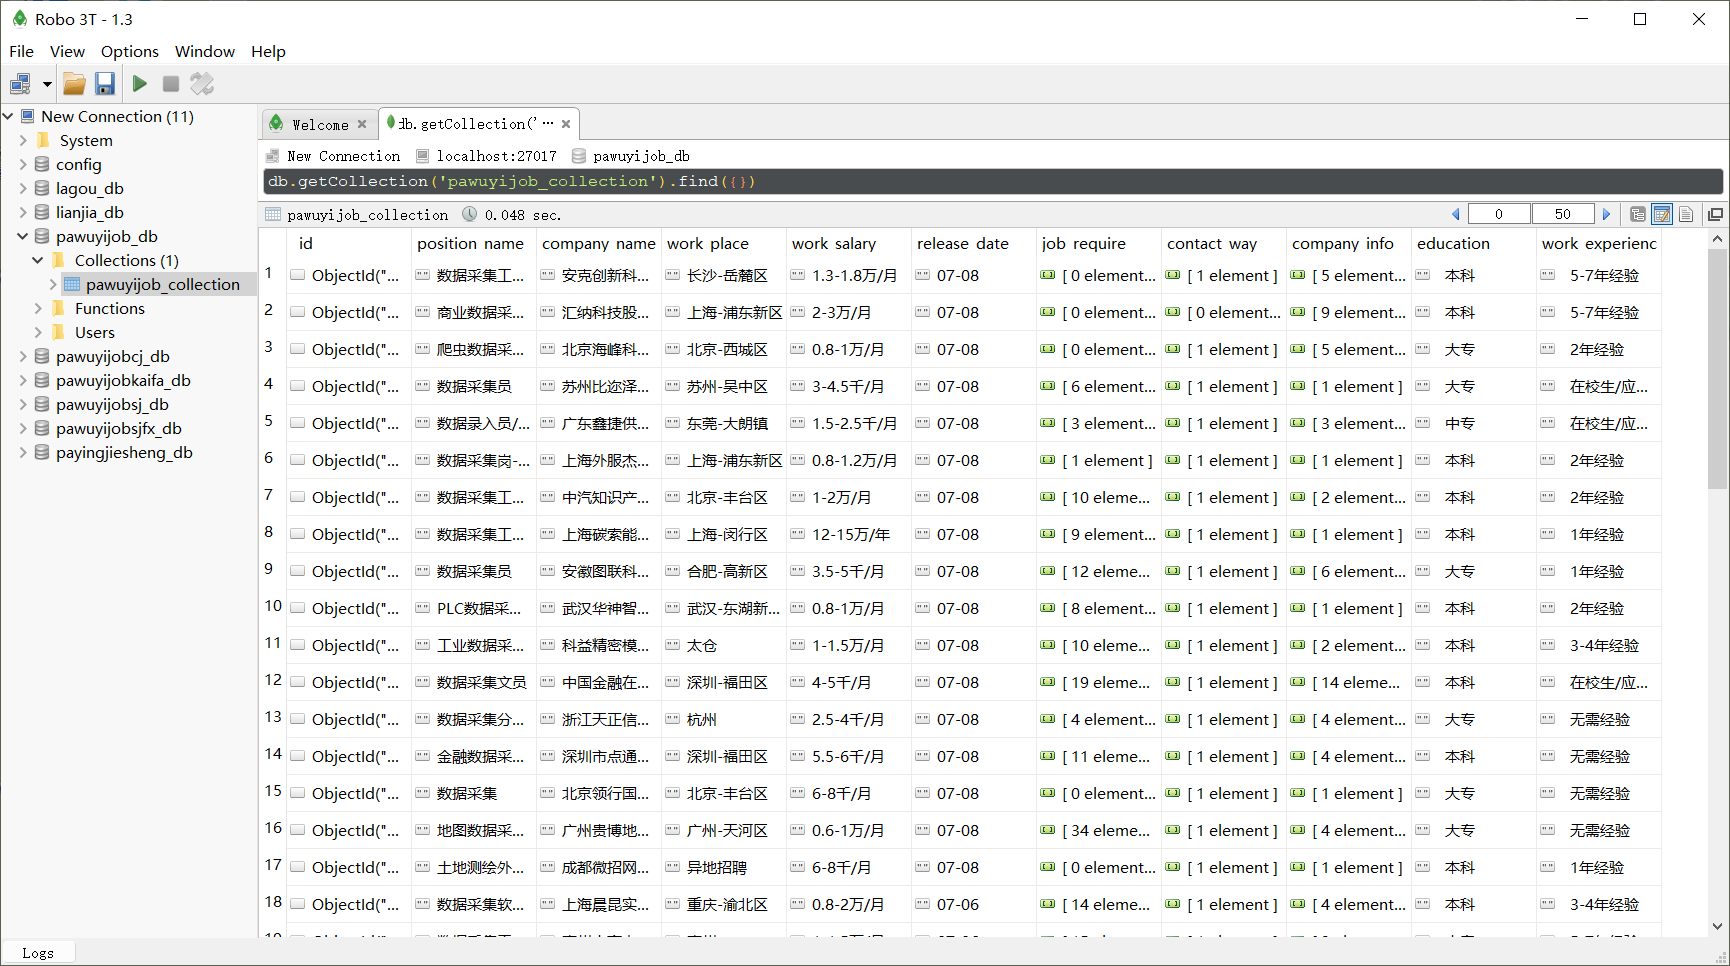Switch to the Welcome tab

point(320,125)
